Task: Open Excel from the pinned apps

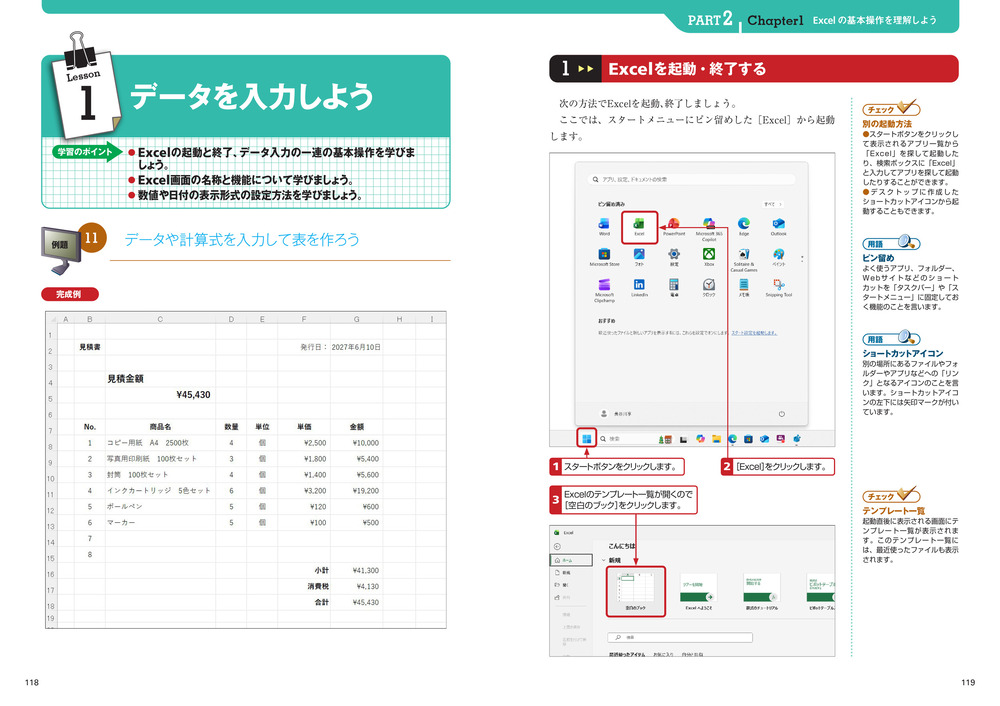Action: (x=640, y=225)
